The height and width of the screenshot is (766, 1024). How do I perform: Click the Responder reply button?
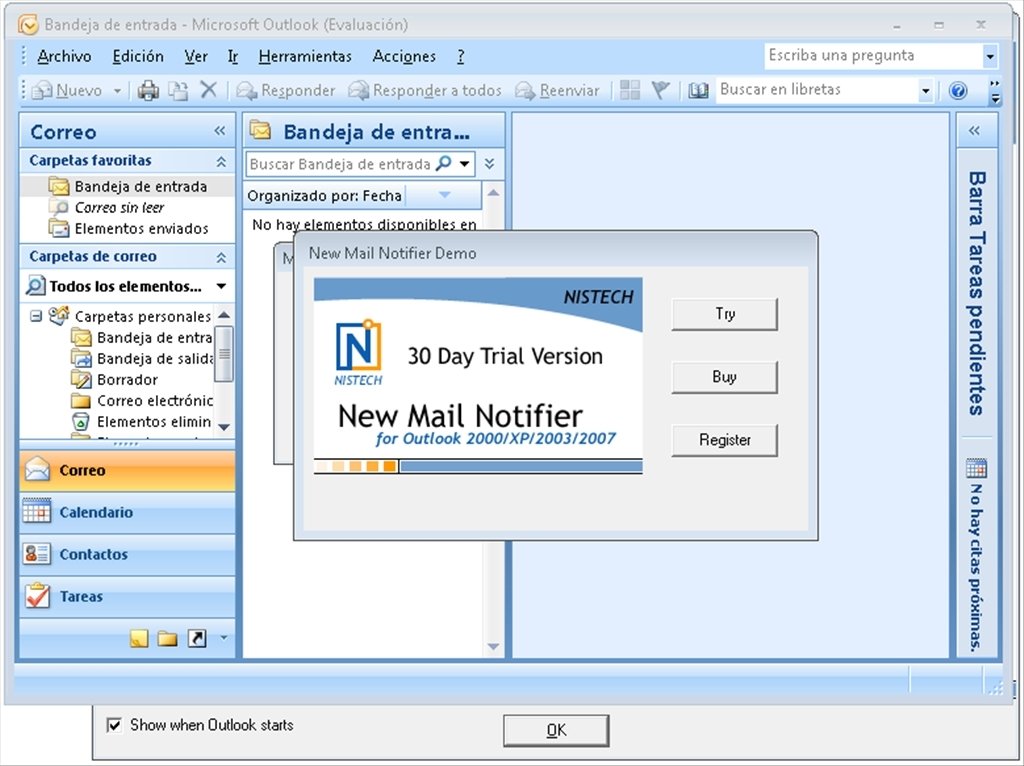(x=286, y=90)
